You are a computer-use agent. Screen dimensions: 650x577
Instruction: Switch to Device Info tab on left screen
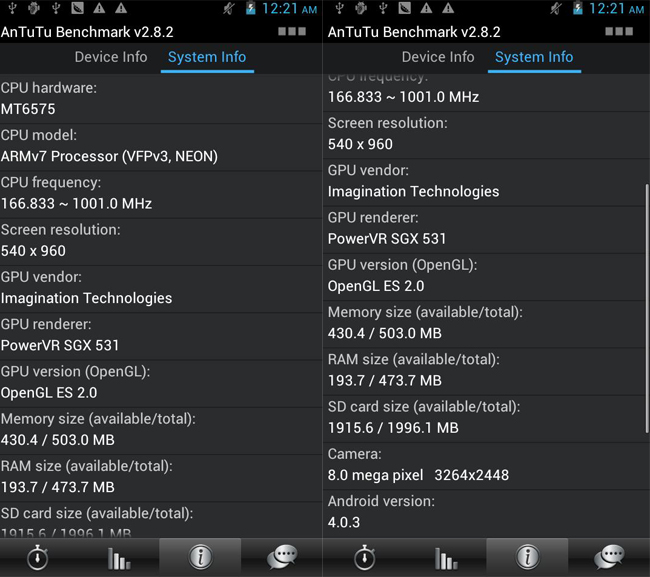coord(111,57)
